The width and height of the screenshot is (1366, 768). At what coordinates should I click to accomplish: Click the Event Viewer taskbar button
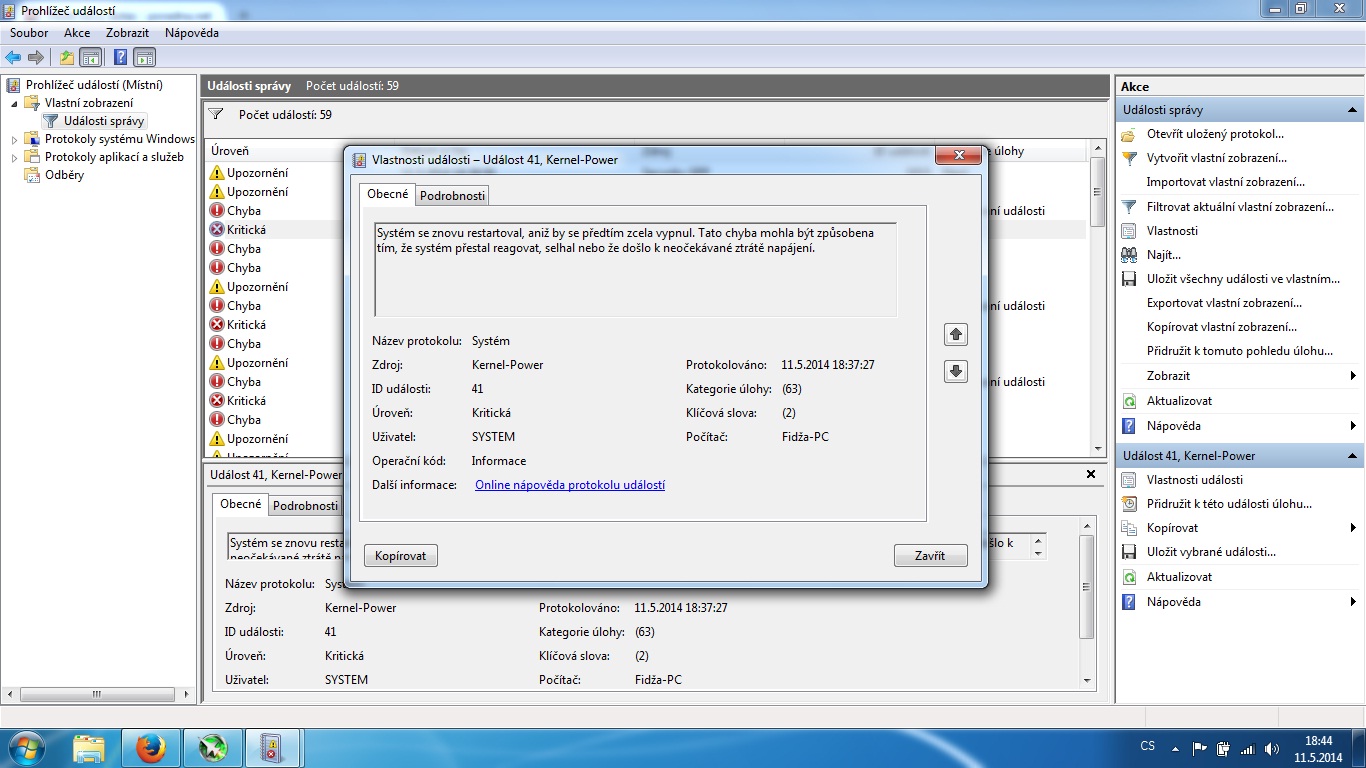point(273,747)
